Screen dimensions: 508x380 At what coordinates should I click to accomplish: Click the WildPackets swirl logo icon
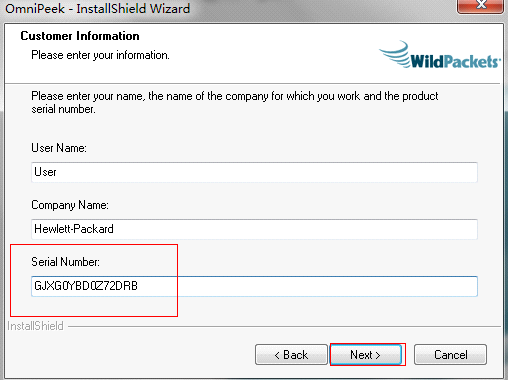click(394, 54)
